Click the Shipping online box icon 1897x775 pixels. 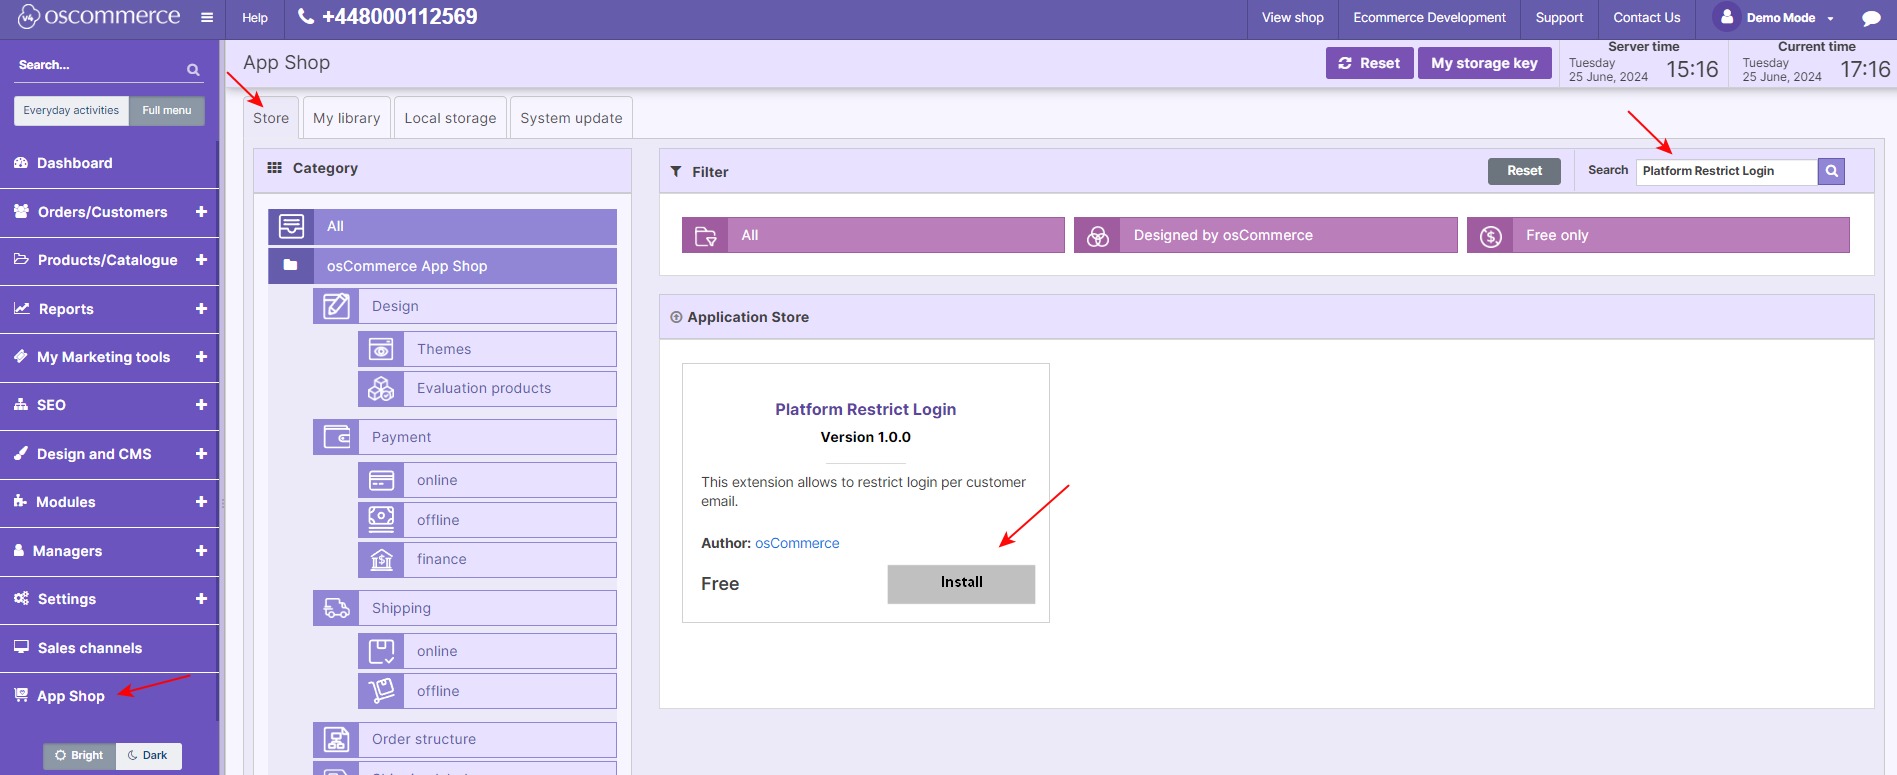point(381,651)
